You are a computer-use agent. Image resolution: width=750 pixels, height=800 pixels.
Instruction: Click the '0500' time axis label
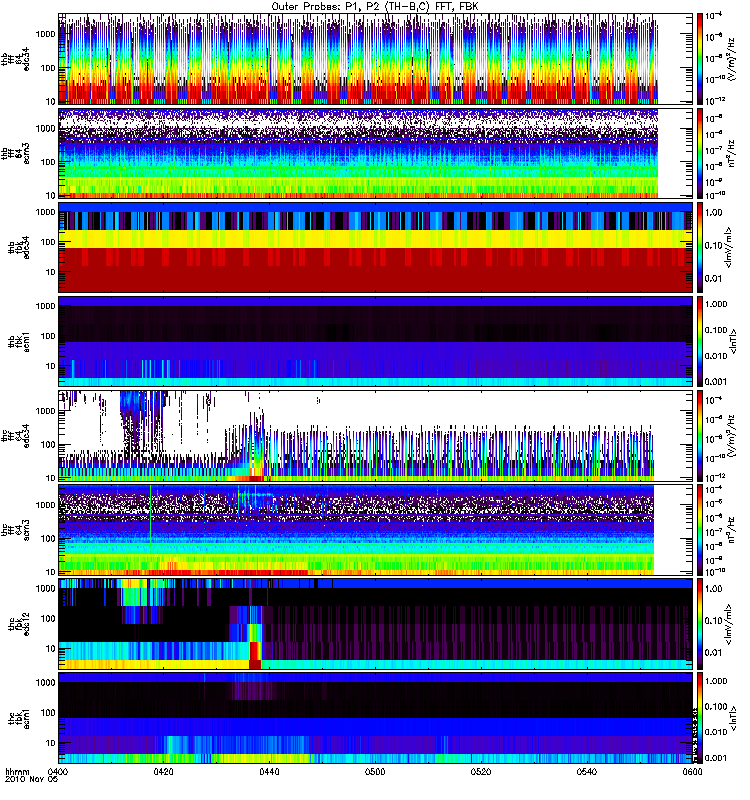point(375,772)
